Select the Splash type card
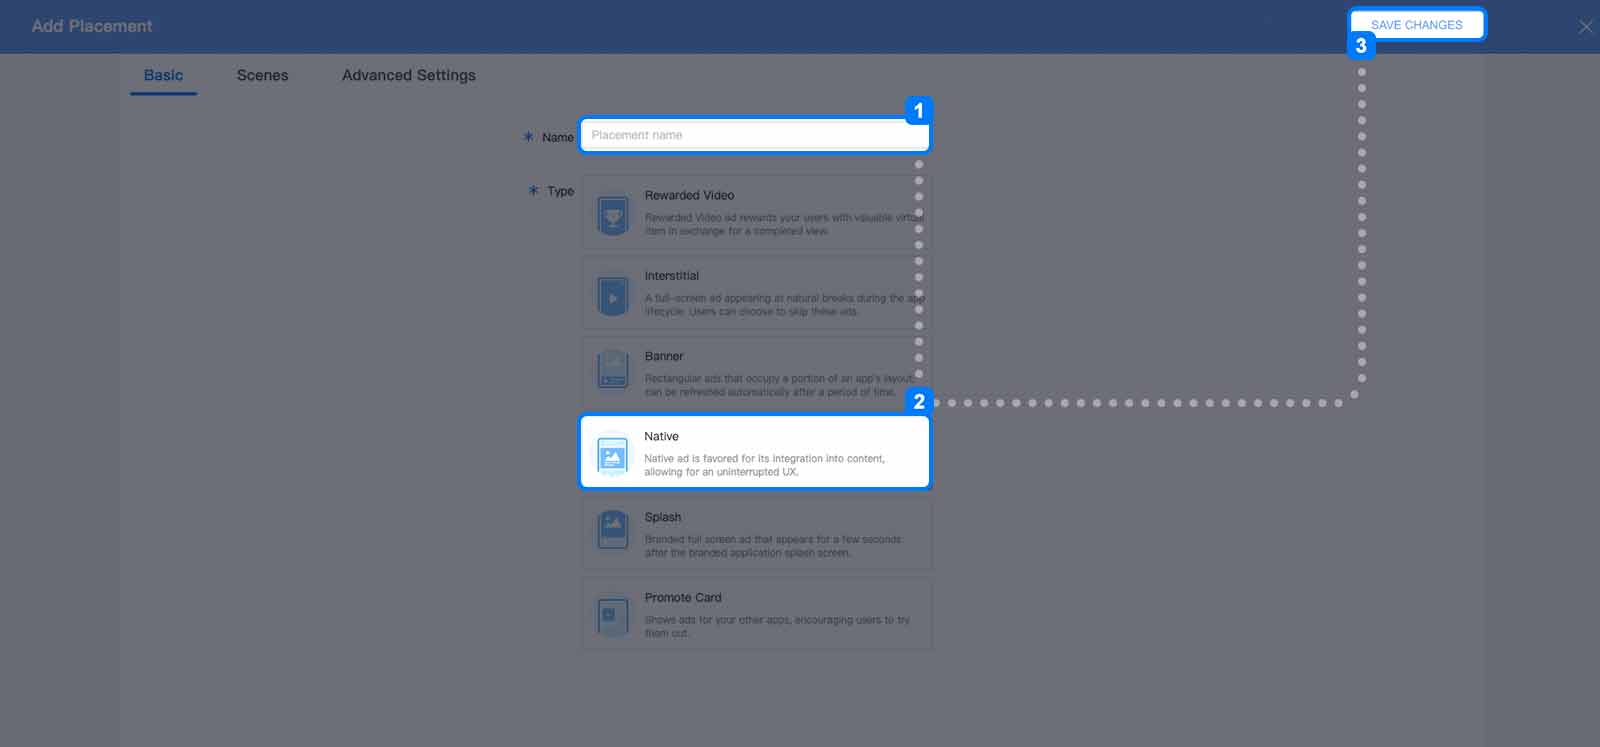 pyautogui.click(x=757, y=534)
